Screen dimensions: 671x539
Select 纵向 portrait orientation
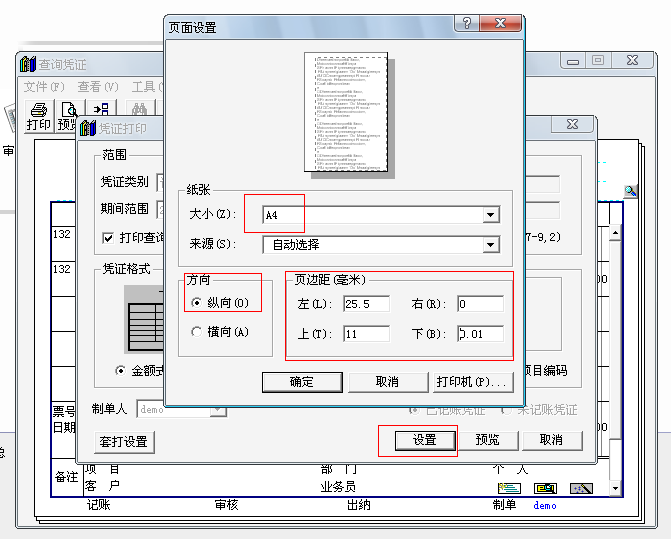[x=197, y=302]
